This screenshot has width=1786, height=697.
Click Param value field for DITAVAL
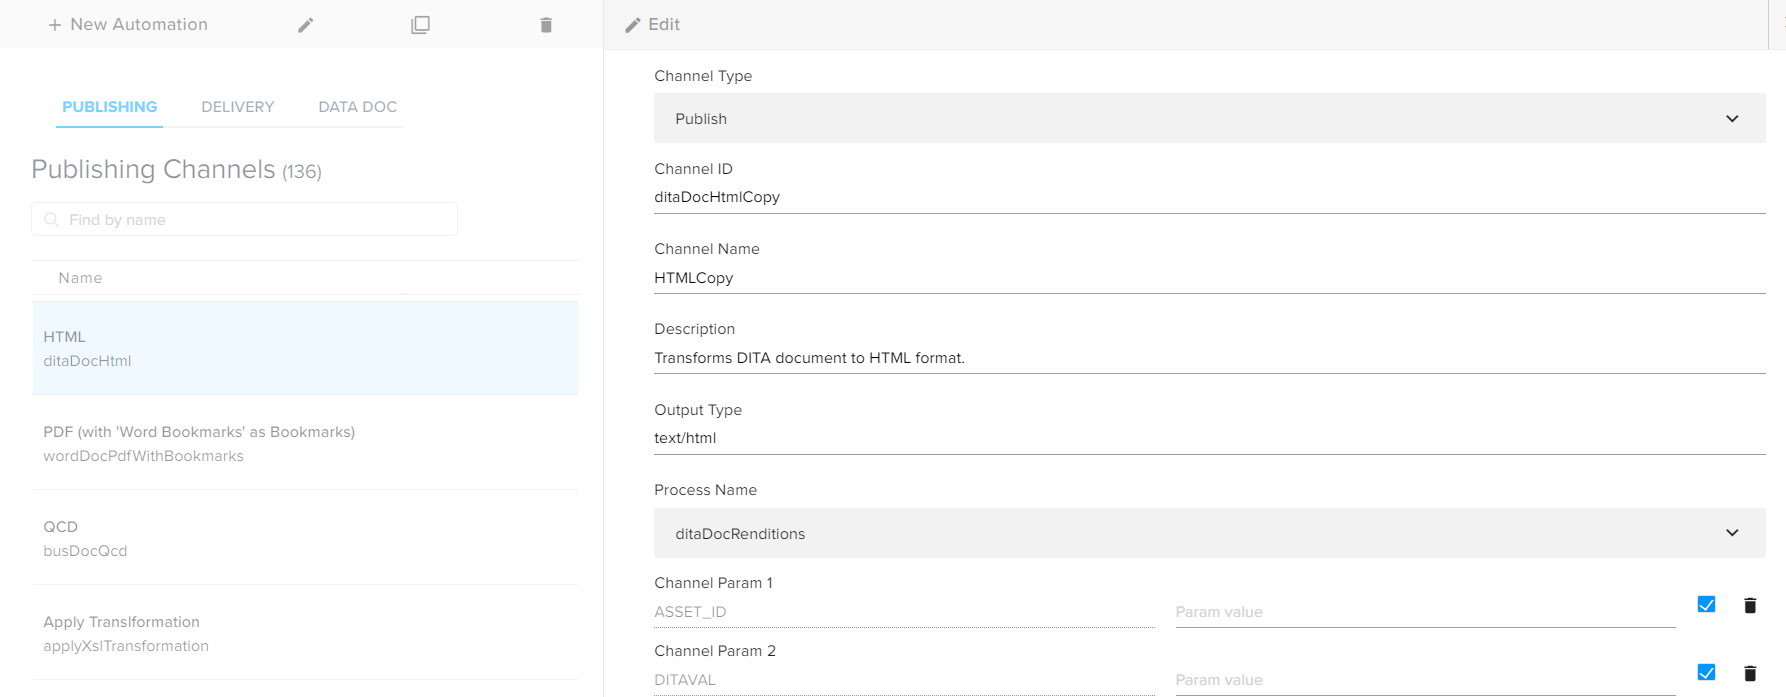(x=1425, y=680)
